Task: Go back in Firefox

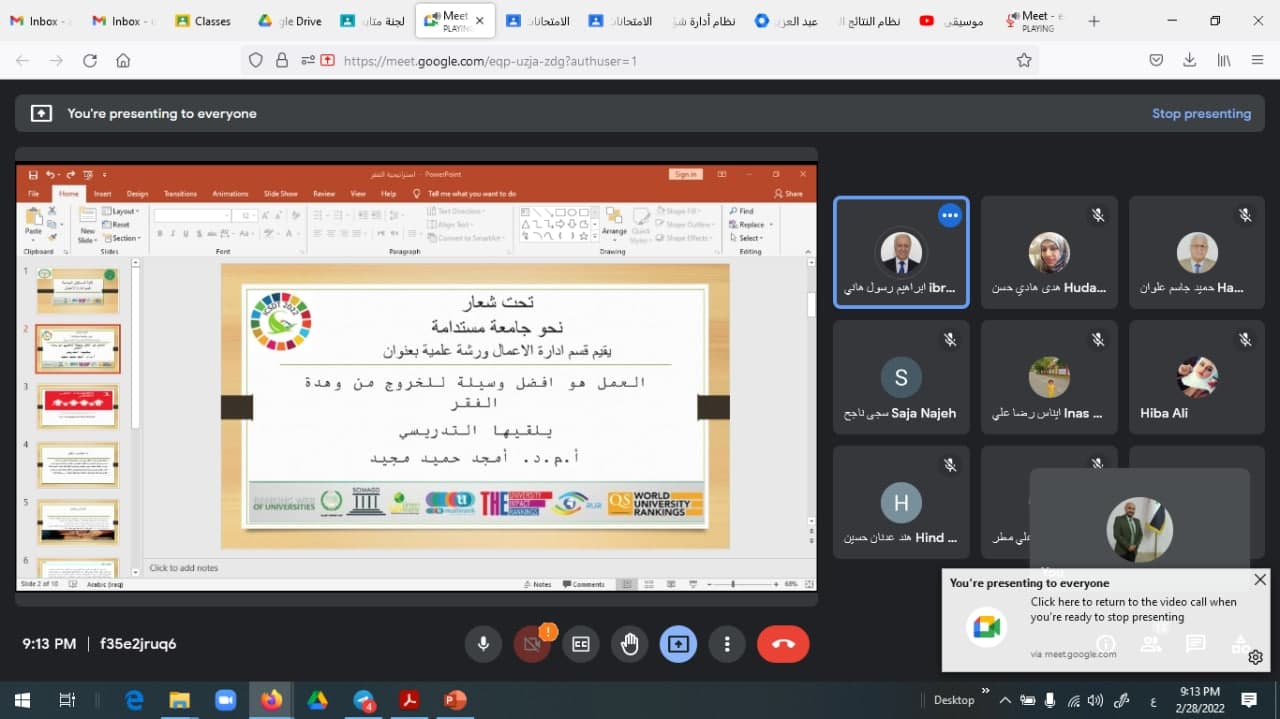Action: point(22,61)
